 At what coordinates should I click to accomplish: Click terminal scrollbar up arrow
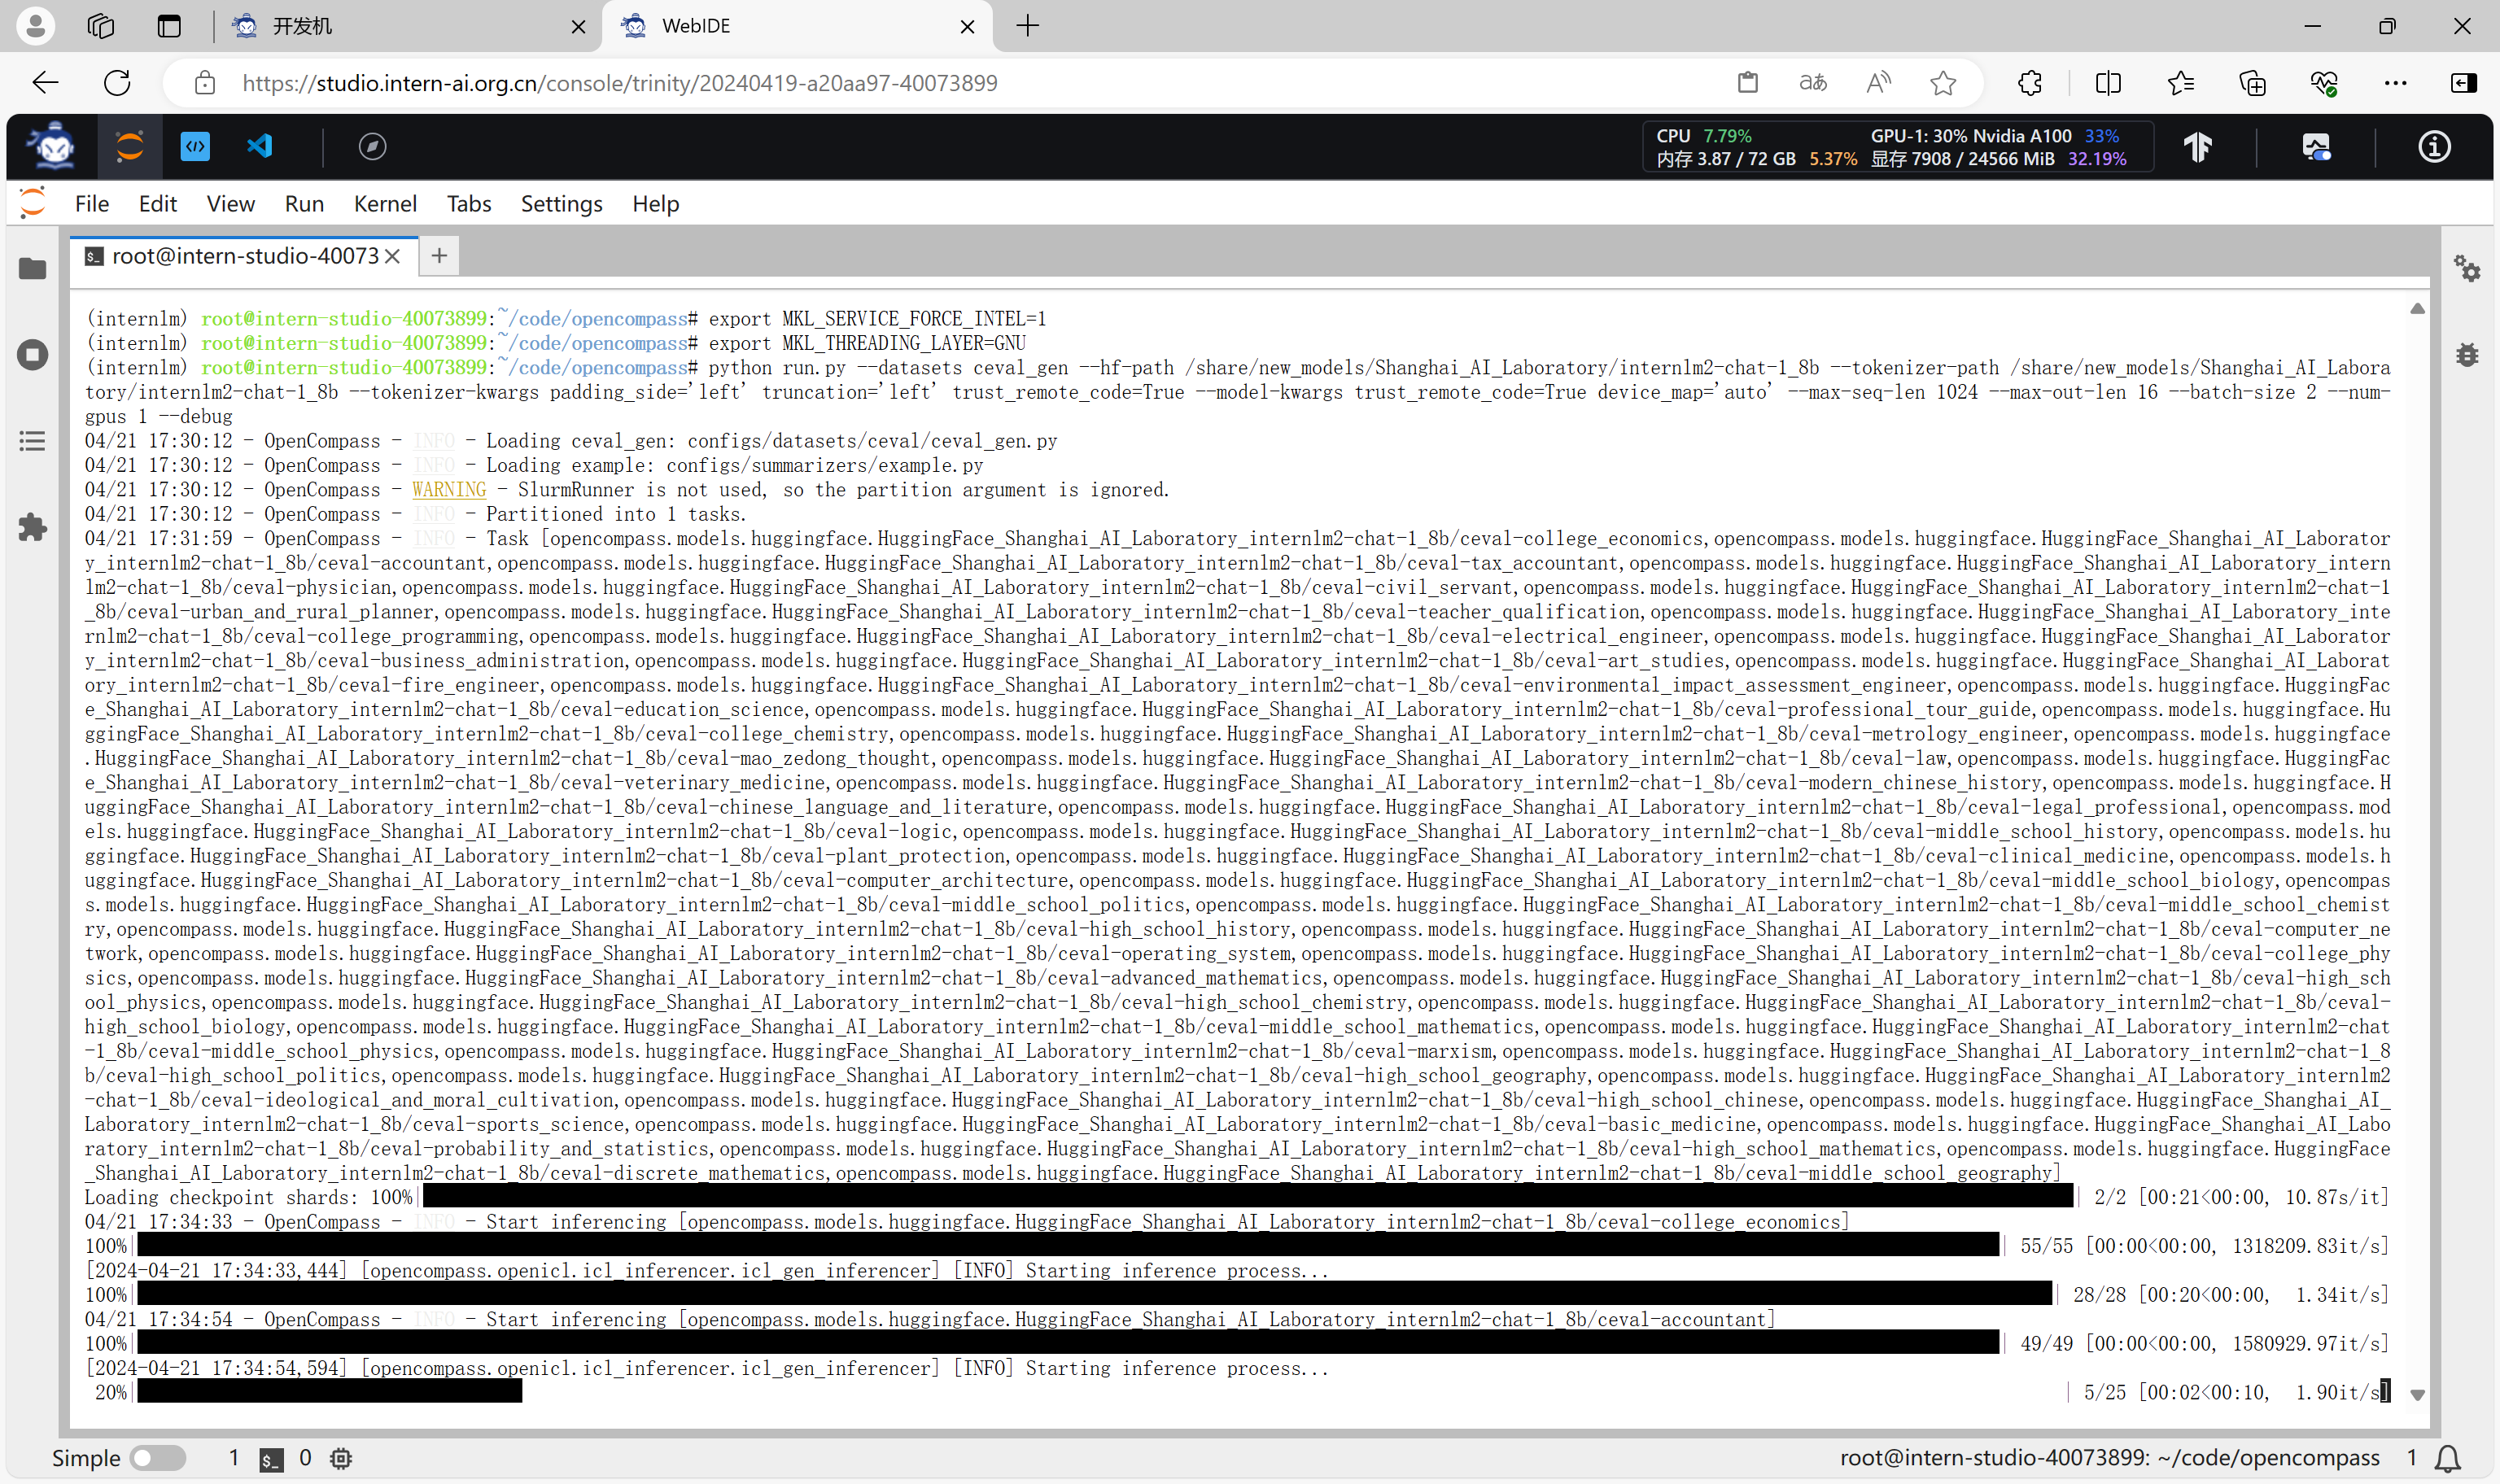2417,309
